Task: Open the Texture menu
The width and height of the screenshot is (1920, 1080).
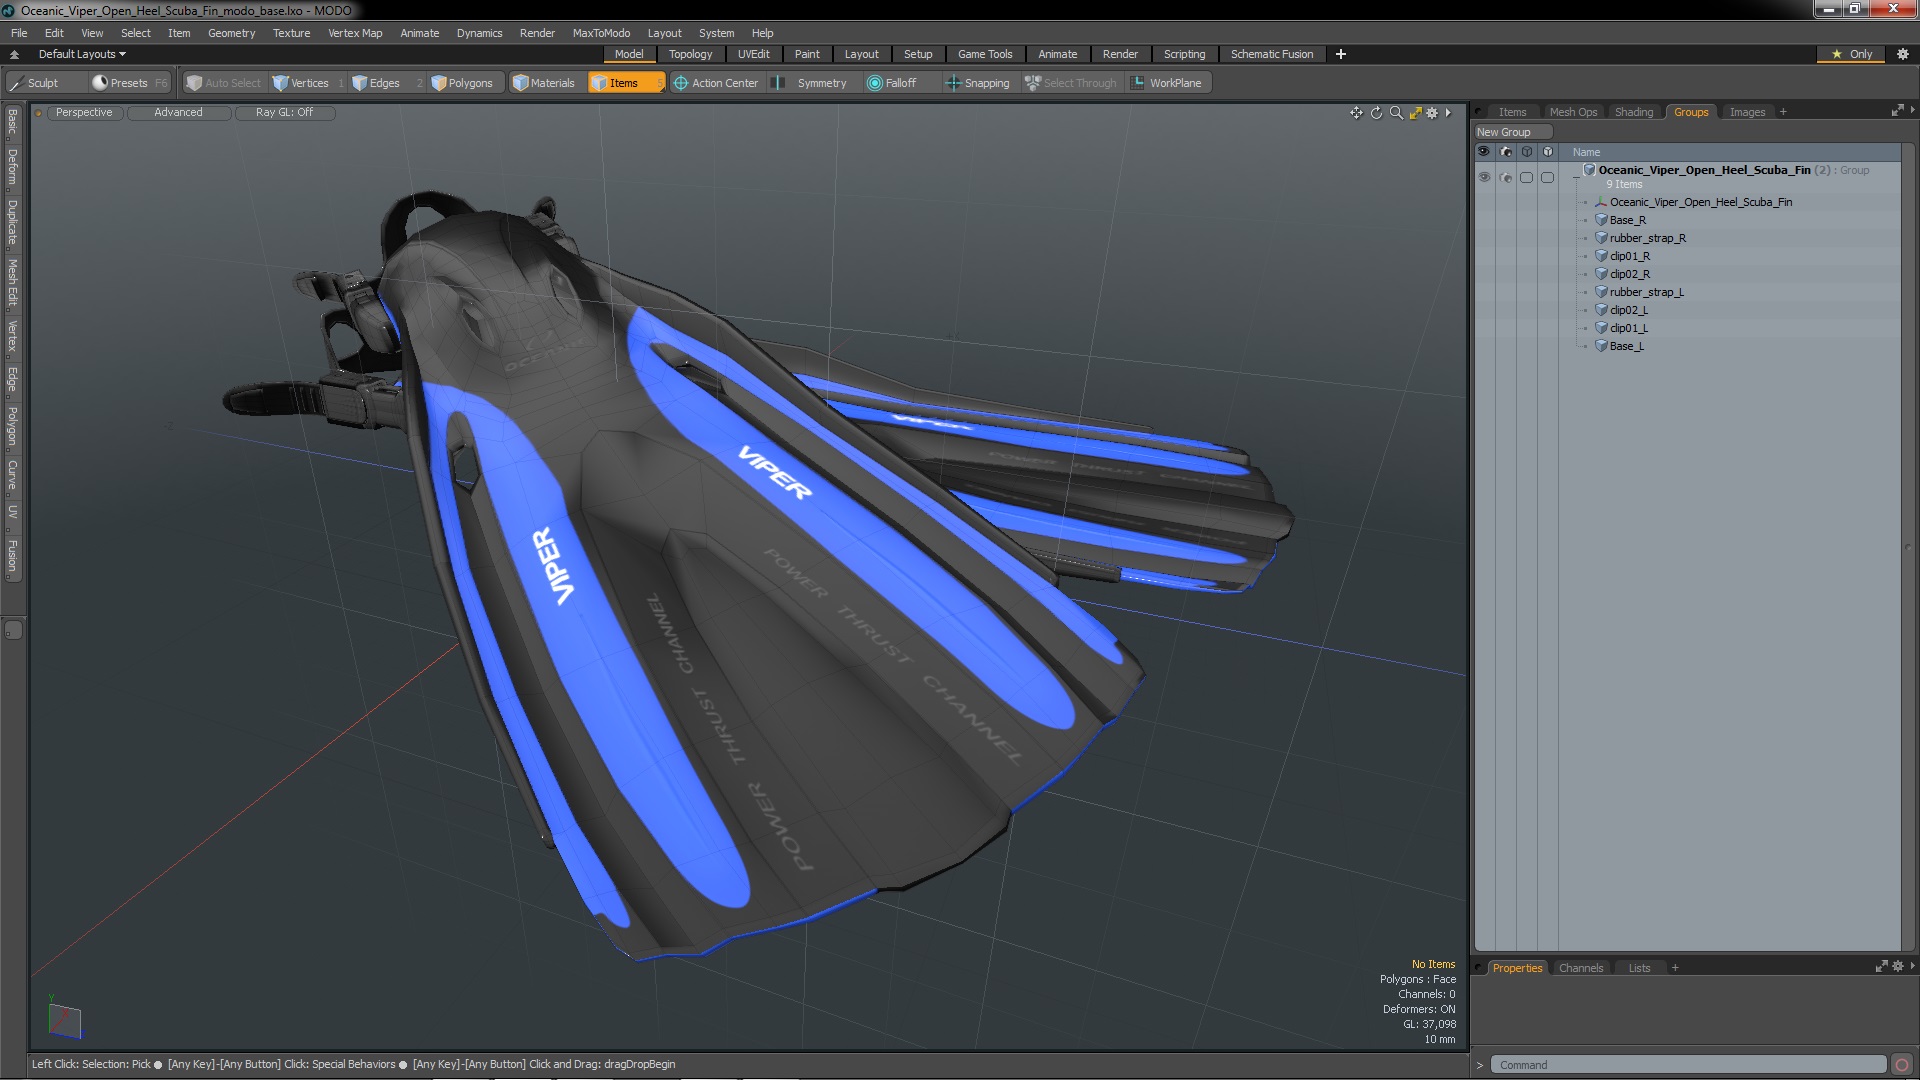Action: [x=291, y=33]
